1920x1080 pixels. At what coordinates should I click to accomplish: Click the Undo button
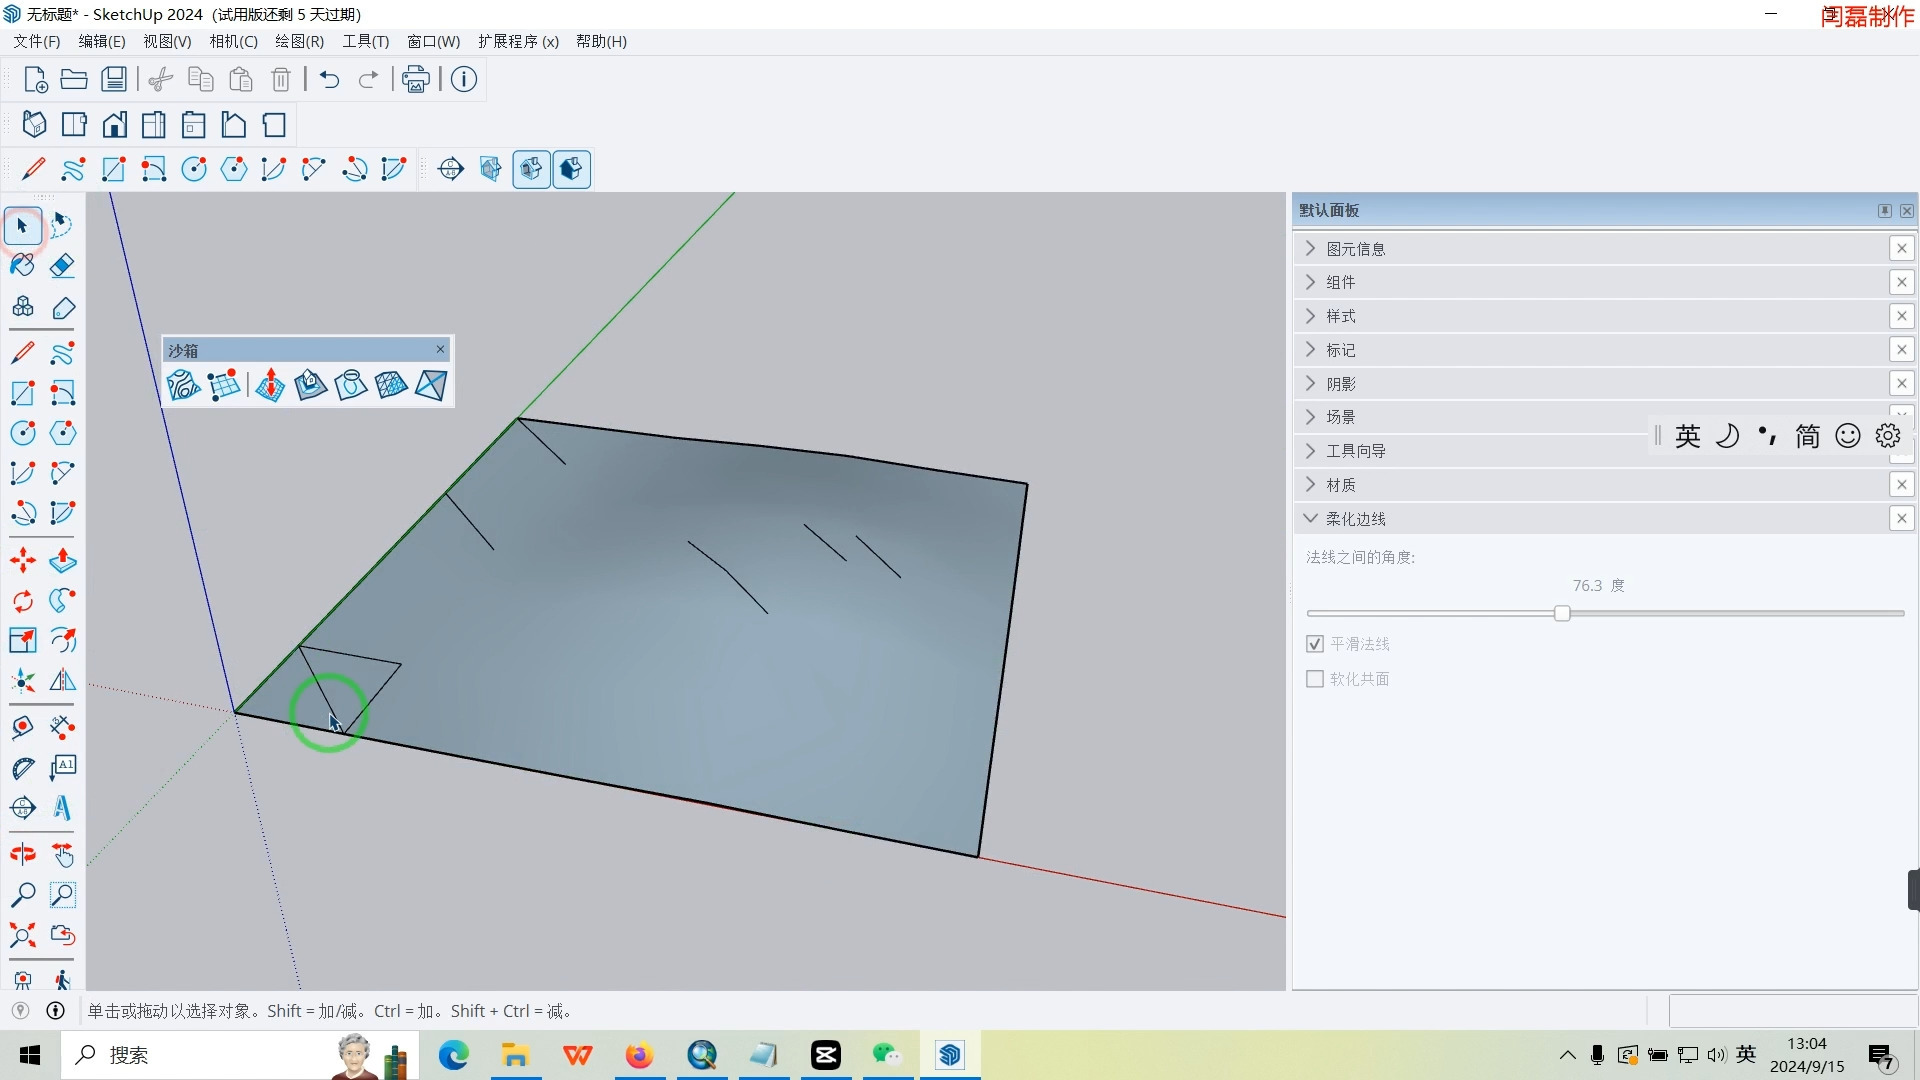point(329,79)
